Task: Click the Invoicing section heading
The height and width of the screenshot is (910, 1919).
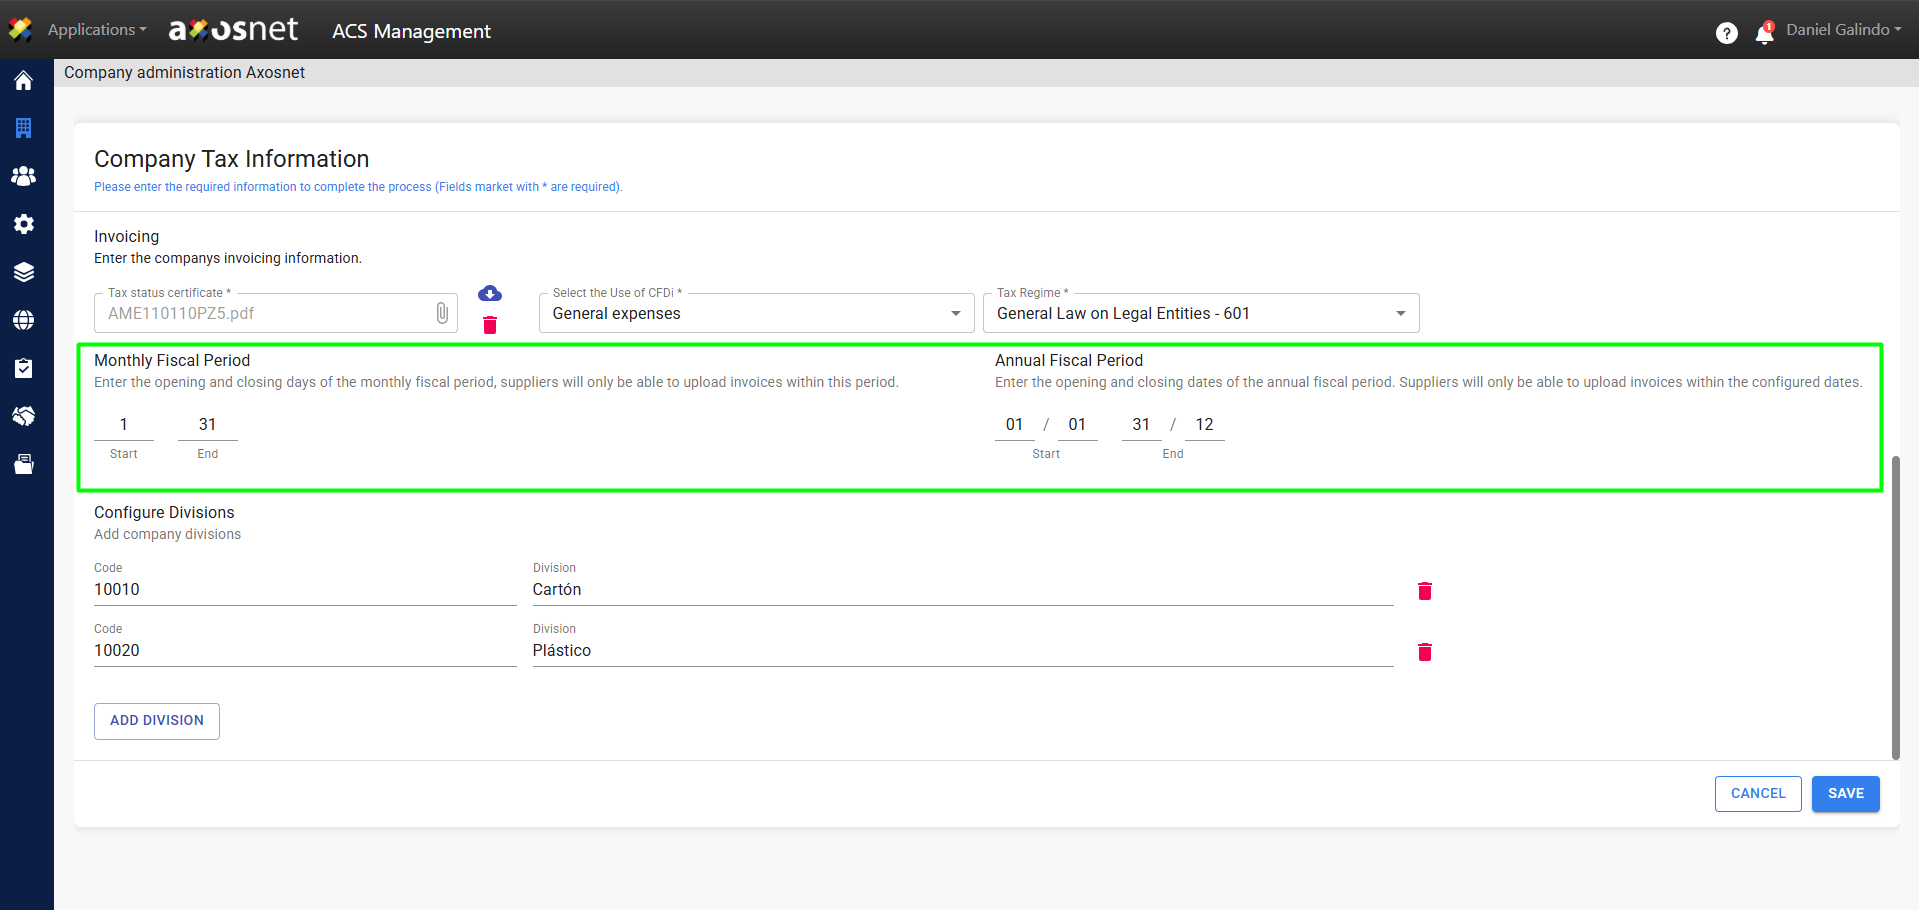Action: pyautogui.click(x=127, y=237)
